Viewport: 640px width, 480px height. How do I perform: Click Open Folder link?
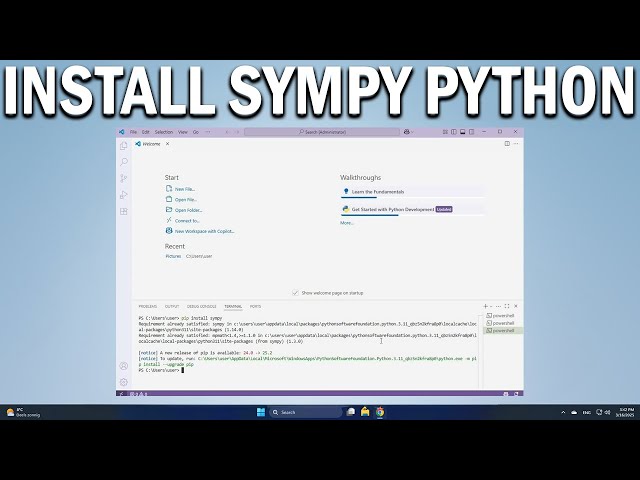[189, 210]
